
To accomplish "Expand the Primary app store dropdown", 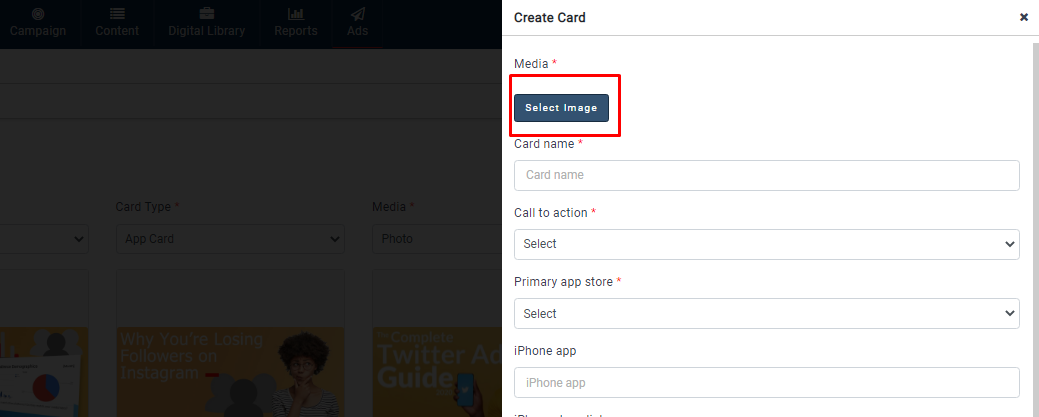I will coord(766,313).
